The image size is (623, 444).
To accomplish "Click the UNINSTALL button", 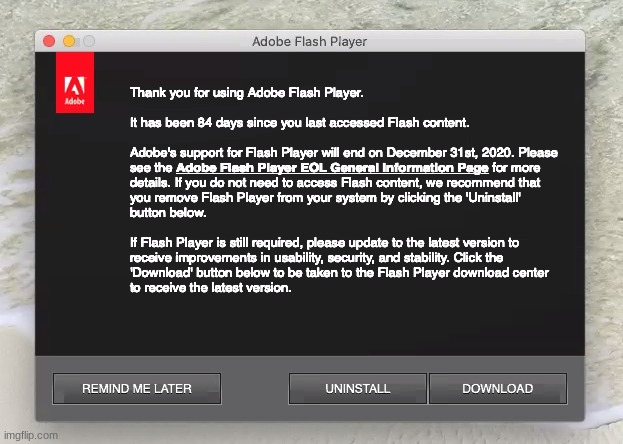I will tap(357, 388).
